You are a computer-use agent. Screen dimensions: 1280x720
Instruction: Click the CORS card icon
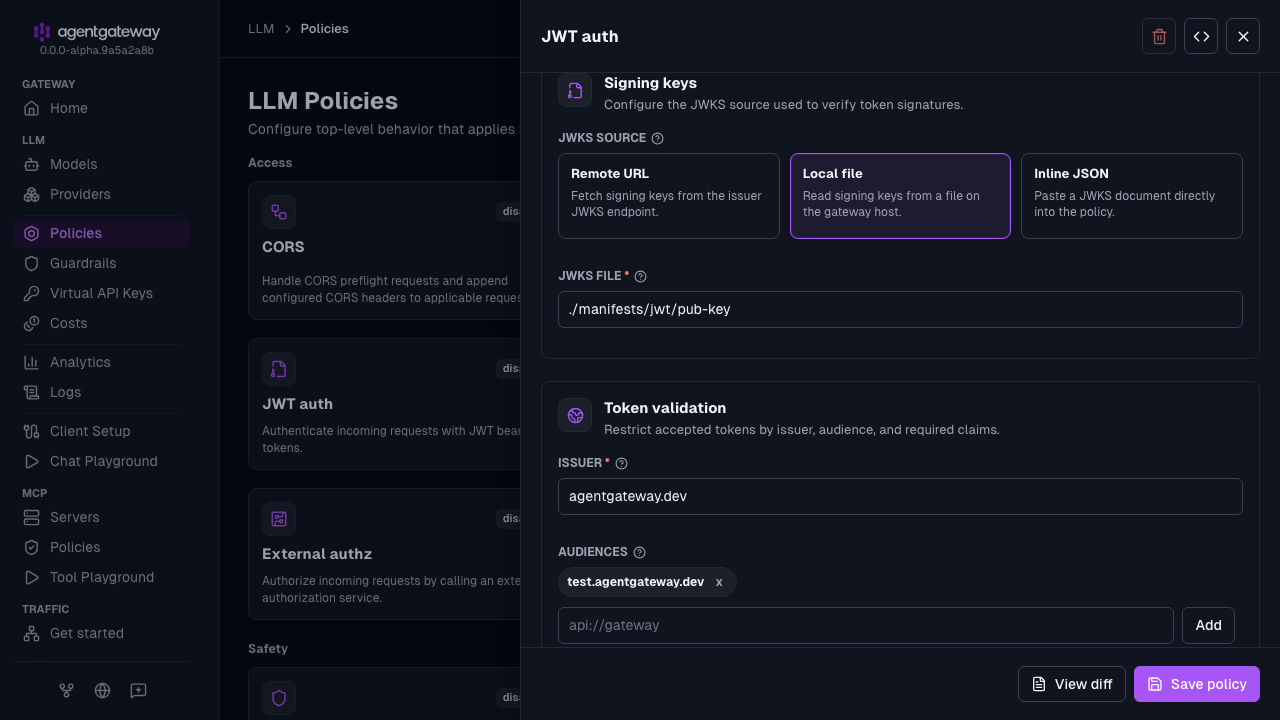point(279,212)
